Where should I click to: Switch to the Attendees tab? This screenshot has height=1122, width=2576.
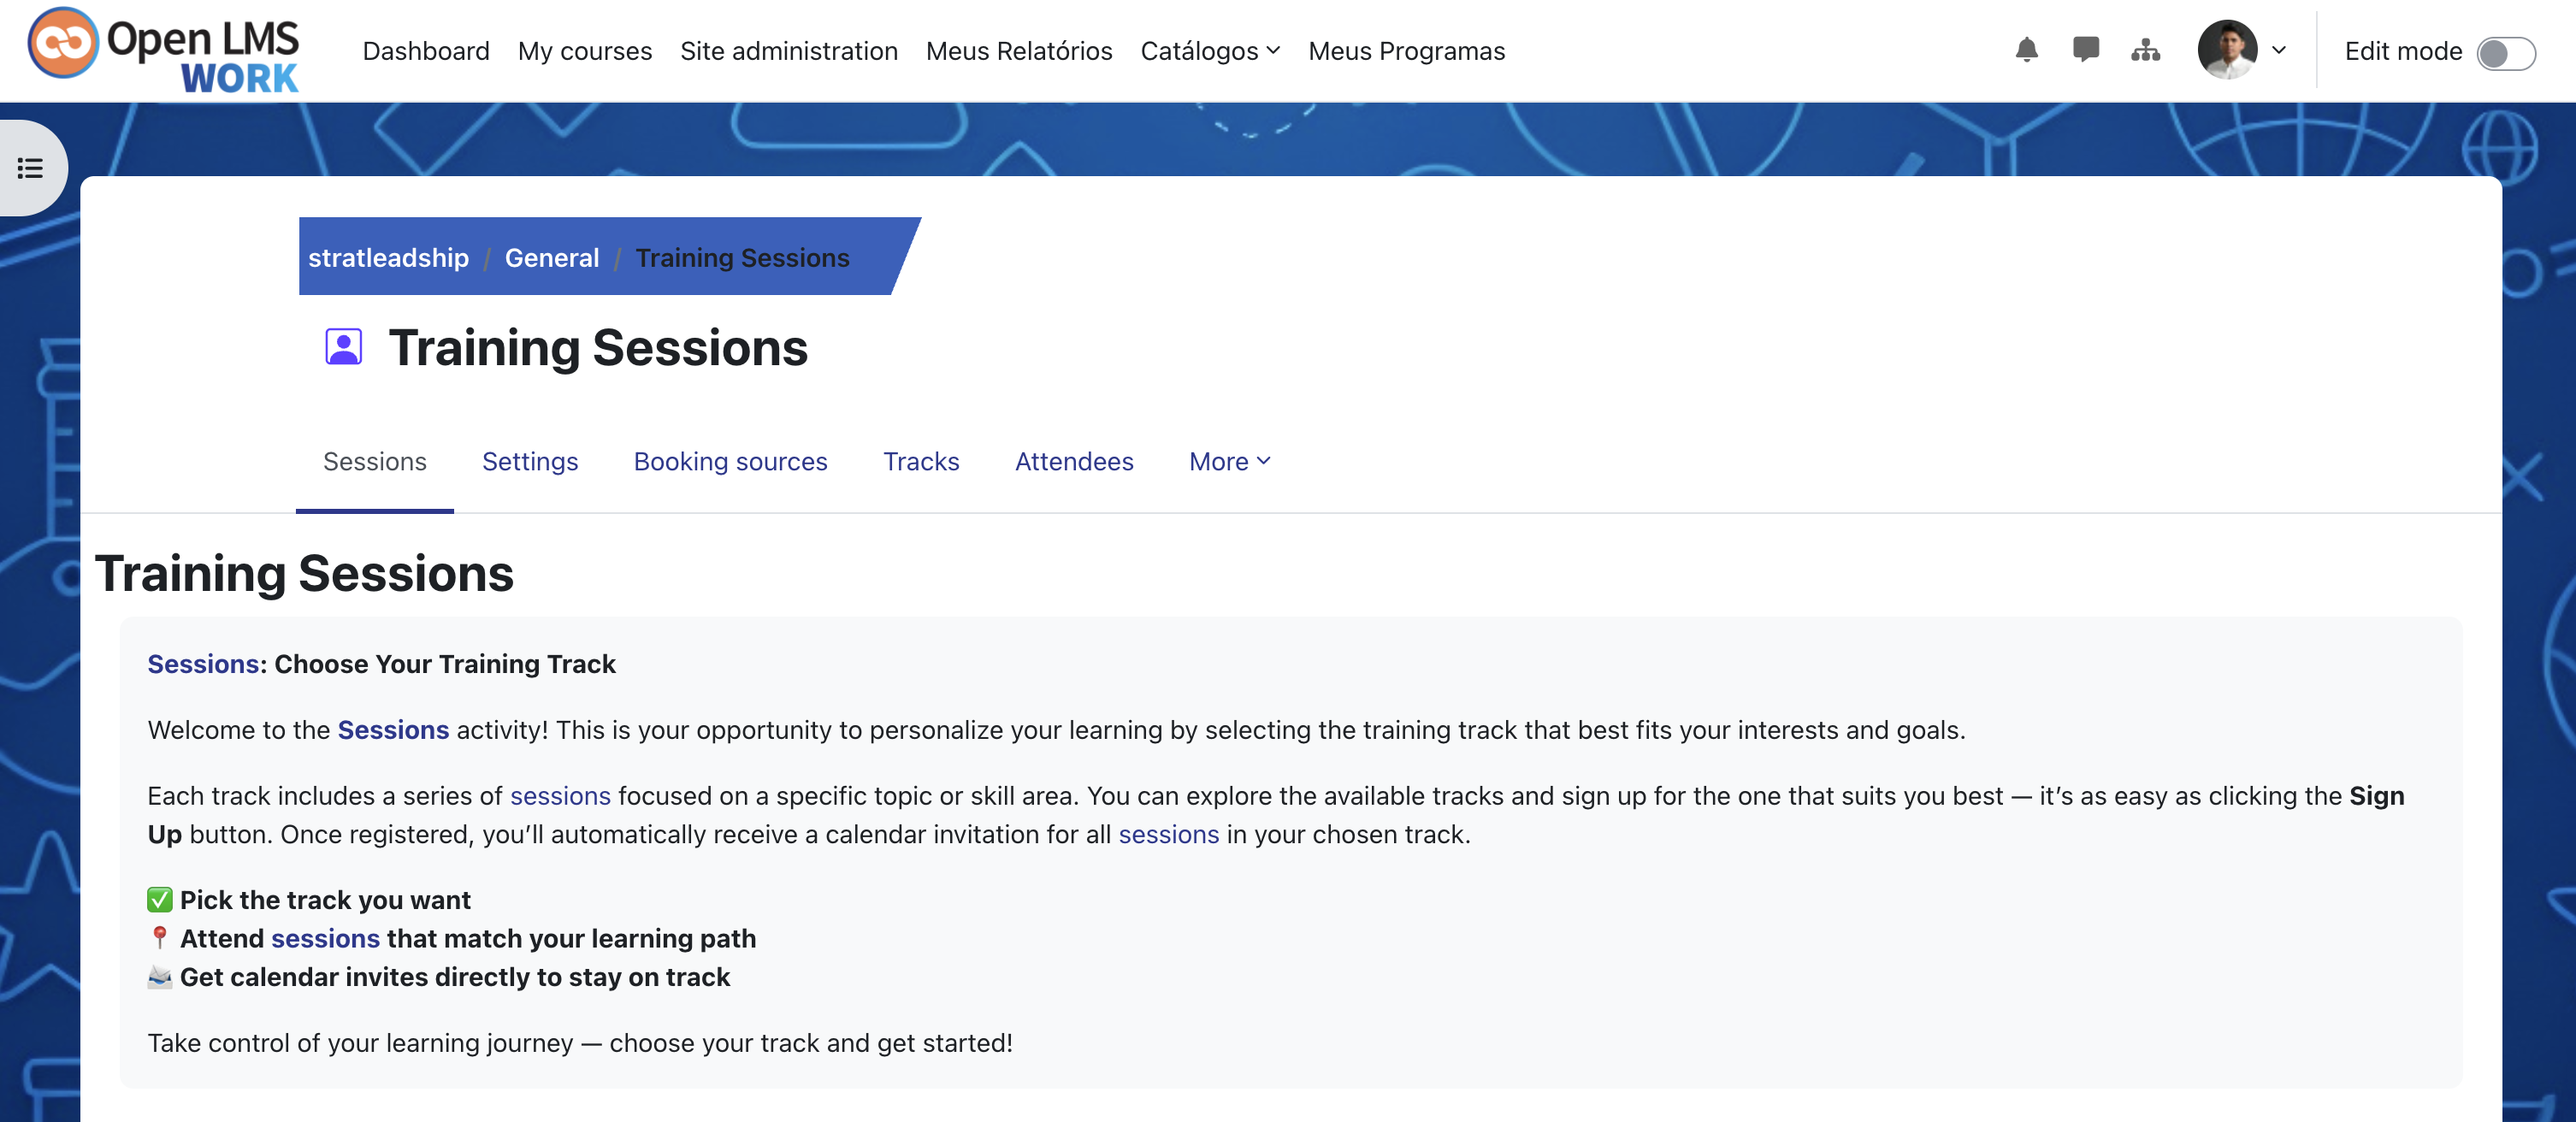tap(1073, 461)
